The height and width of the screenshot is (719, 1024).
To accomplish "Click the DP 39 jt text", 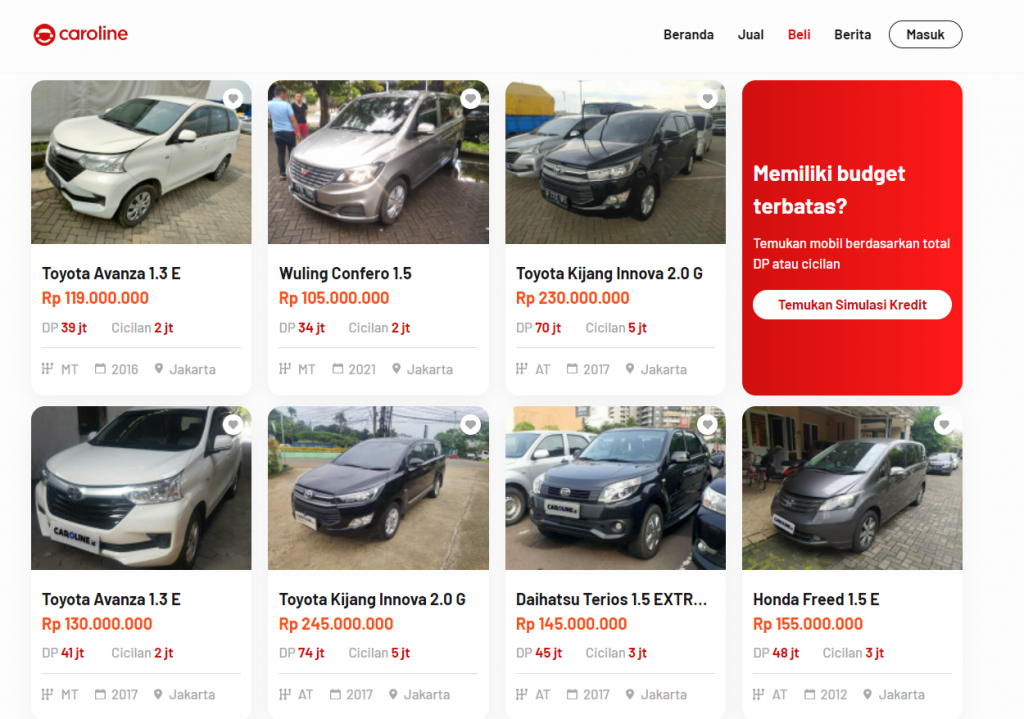I will [64, 328].
